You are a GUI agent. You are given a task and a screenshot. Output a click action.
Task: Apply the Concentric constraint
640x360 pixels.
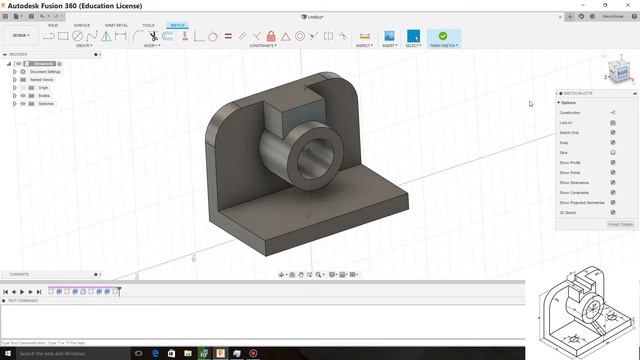300,36
